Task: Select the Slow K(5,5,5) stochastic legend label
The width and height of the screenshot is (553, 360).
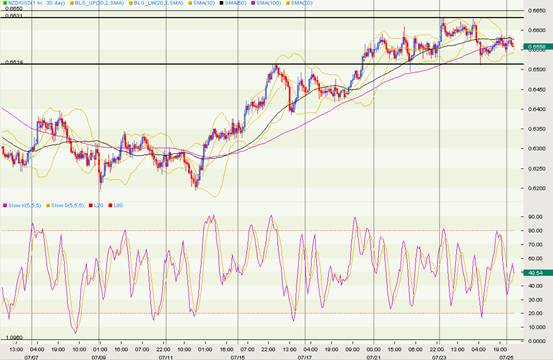Action: tap(25, 205)
